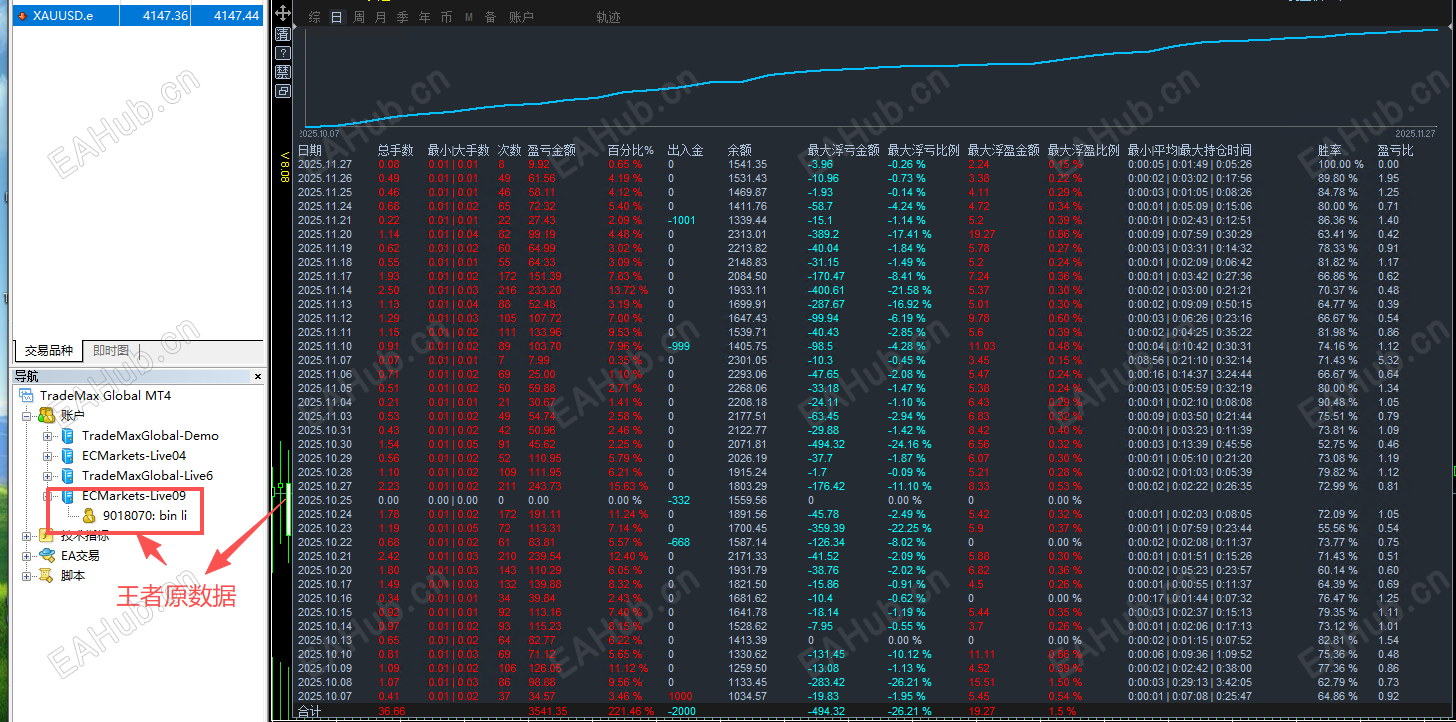Viewport: 1456px width, 722px height.
Task: Click the 出入金 column header
Action: [x=685, y=150]
